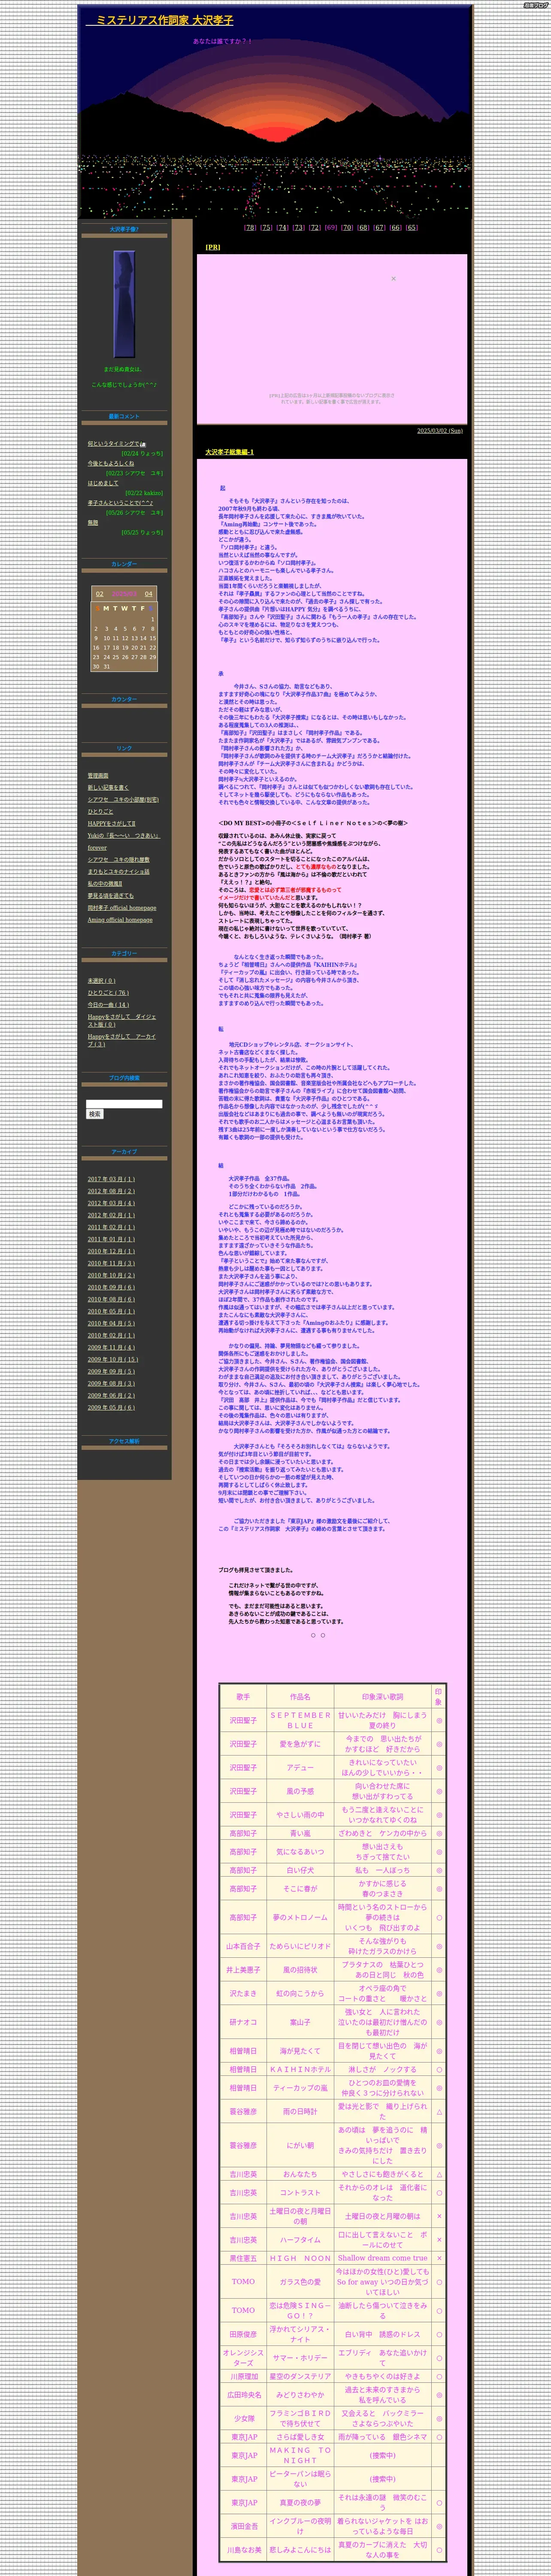Screen dimensions: 551x2576
Task: Open archive 2010 年 09 月 ( 6 )
Action: click(x=111, y=1287)
